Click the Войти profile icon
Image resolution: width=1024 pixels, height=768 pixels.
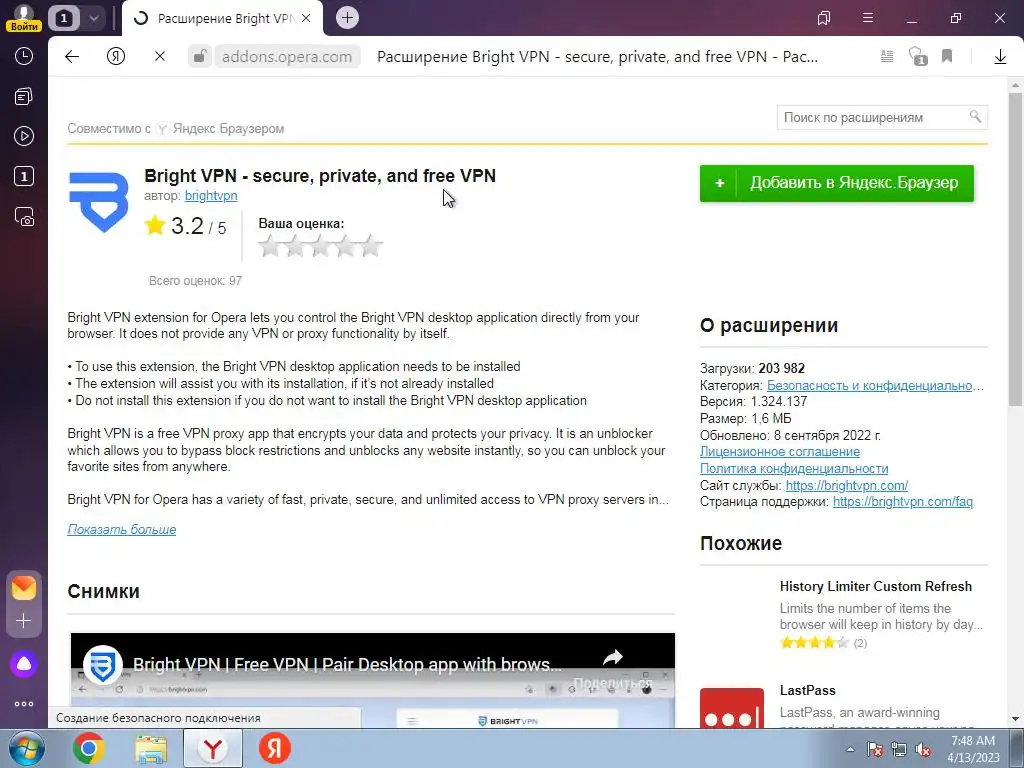[24, 18]
